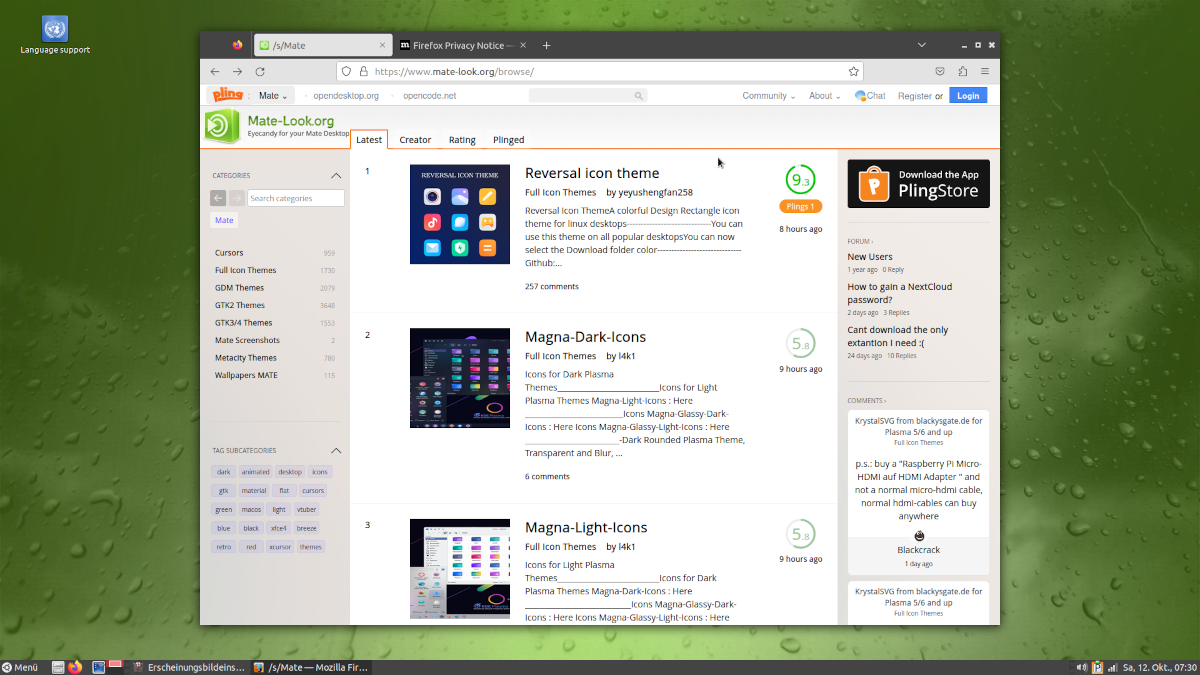Click the Plings 1 badge

point(800,207)
